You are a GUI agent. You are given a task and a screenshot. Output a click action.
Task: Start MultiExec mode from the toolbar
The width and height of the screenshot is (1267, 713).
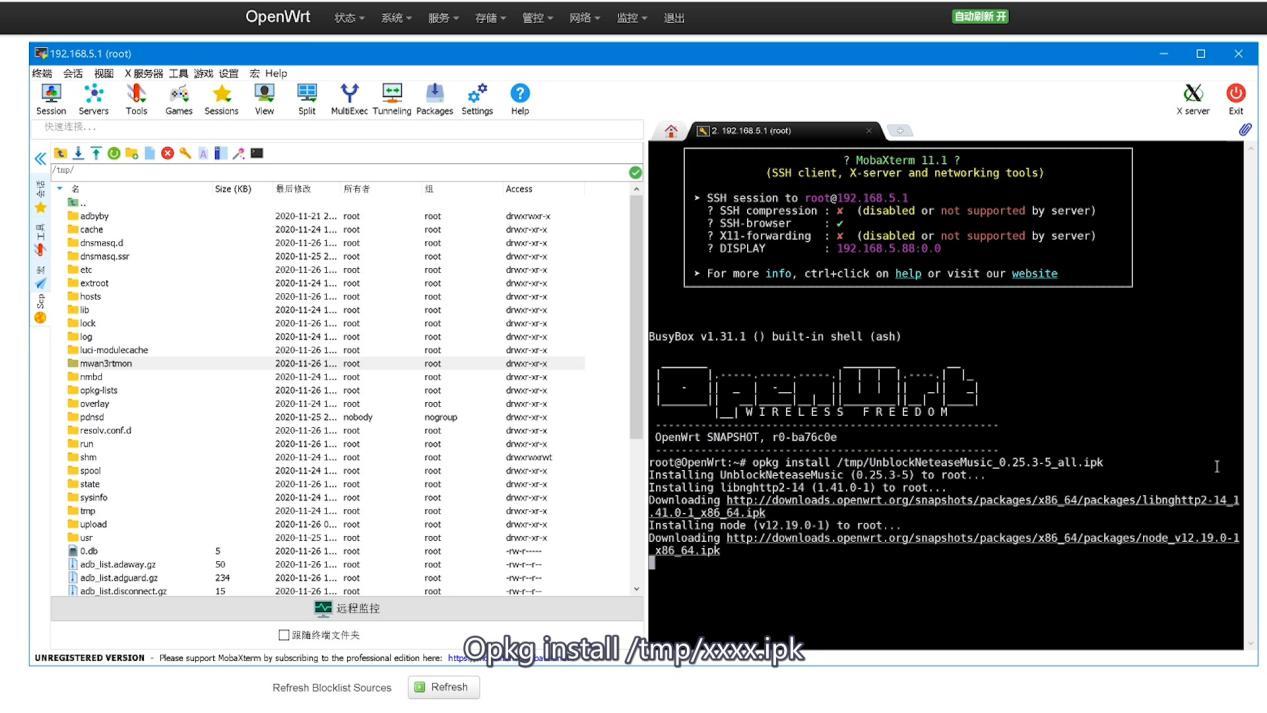349,96
